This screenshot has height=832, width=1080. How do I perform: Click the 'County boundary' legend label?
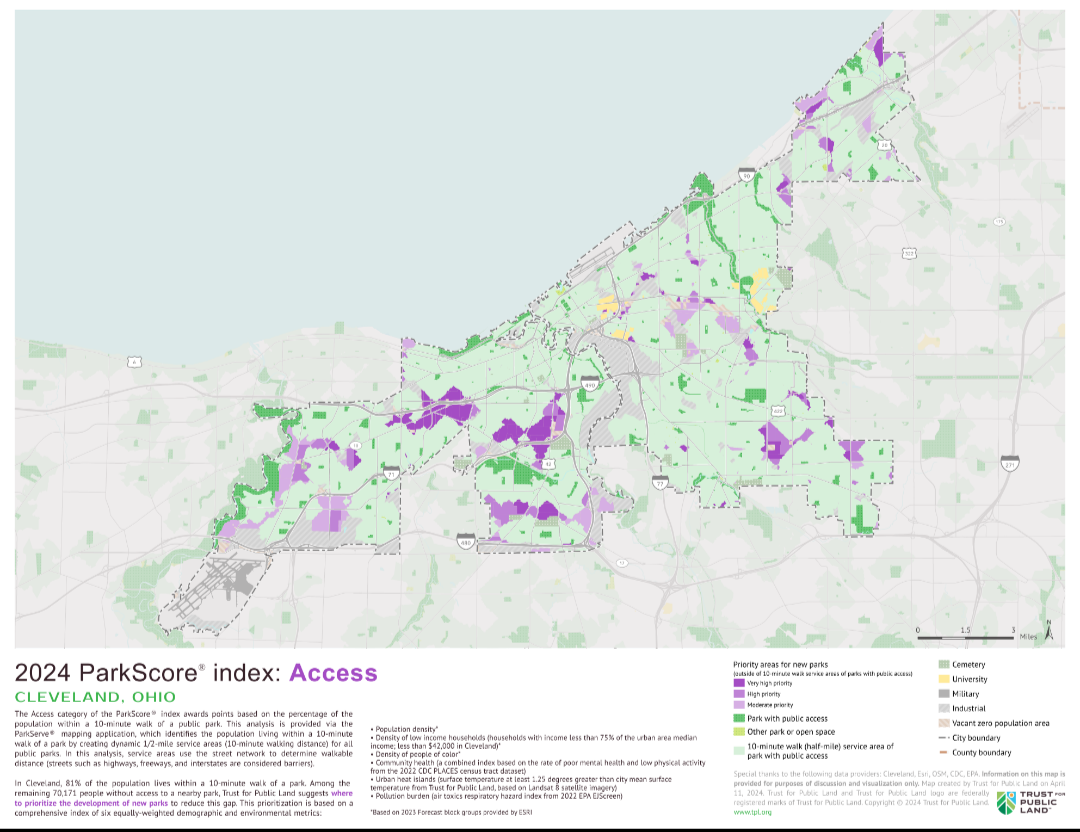[x=982, y=752]
